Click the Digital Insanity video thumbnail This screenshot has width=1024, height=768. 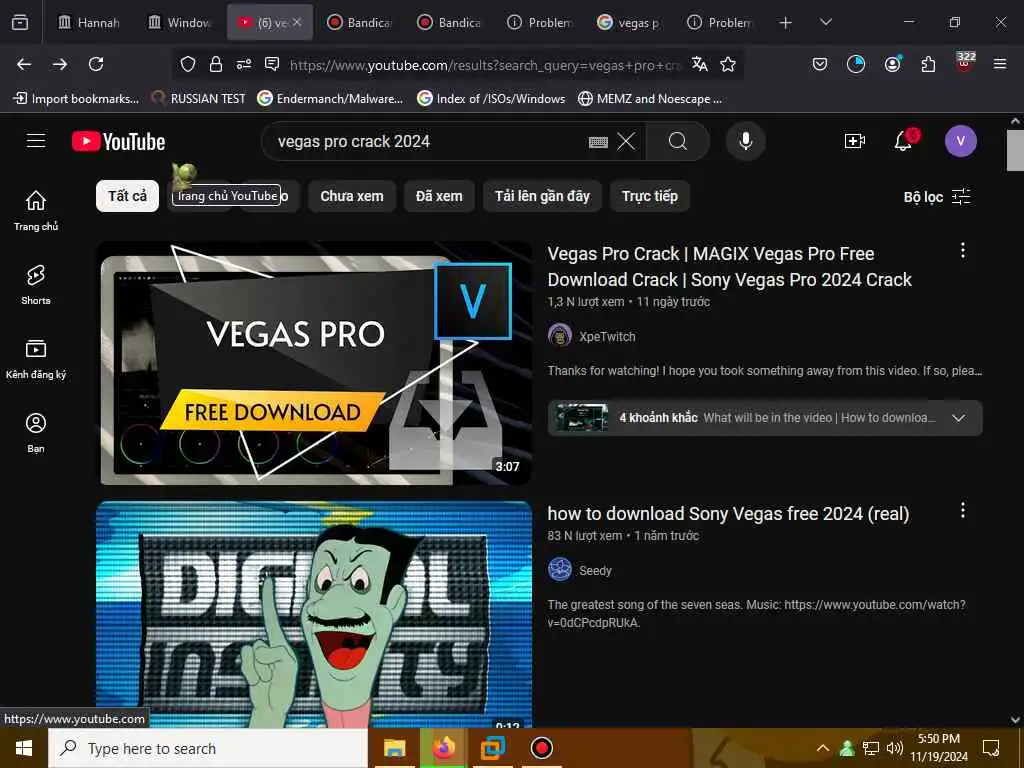pos(314,615)
